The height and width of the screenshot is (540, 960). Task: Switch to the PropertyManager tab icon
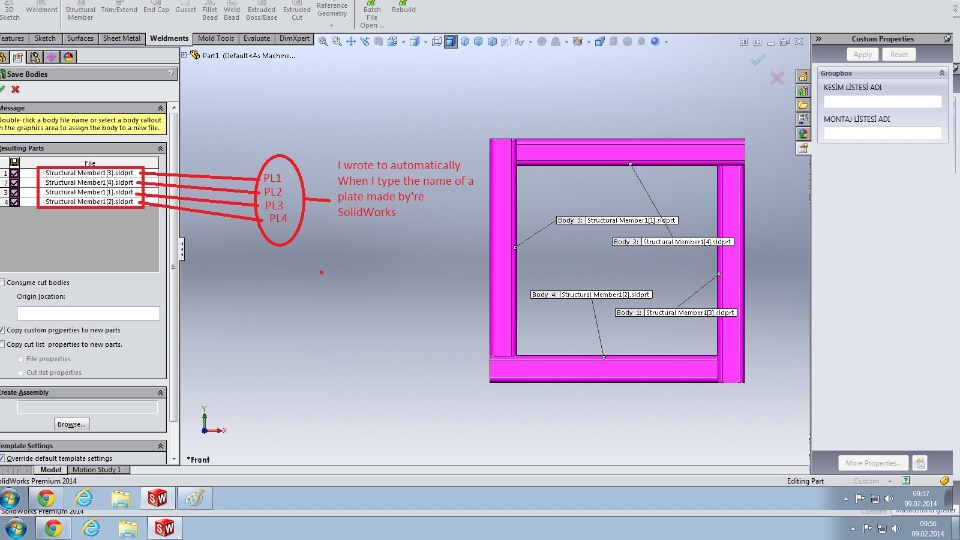point(18,57)
